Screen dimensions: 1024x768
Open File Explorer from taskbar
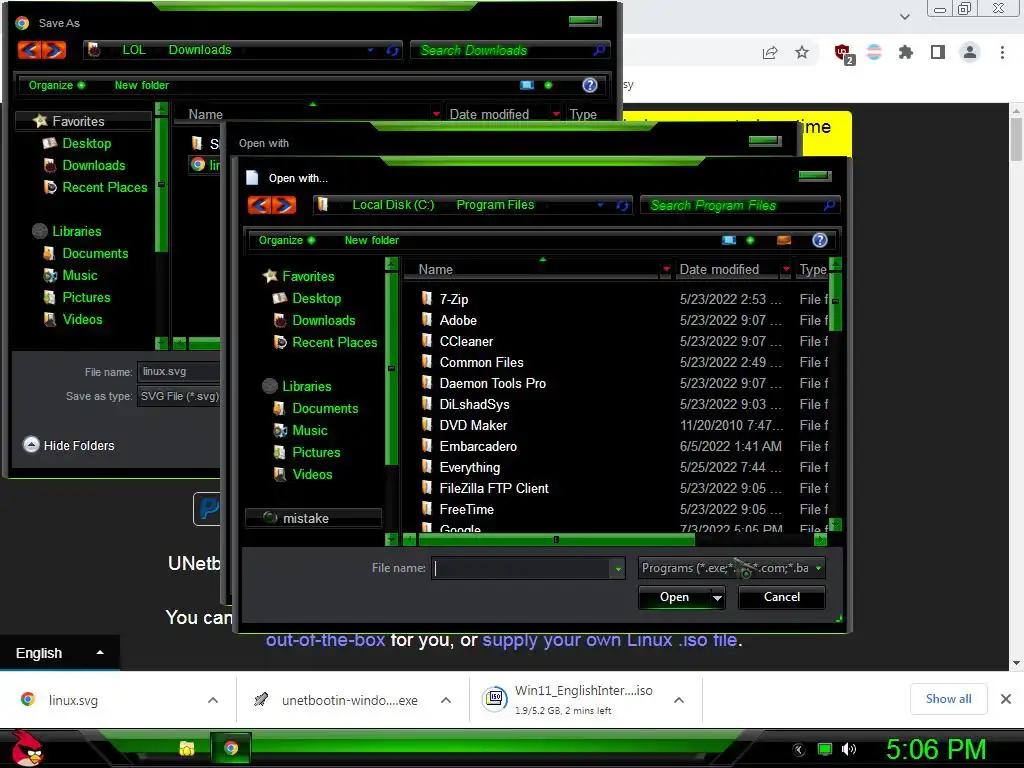coord(187,748)
